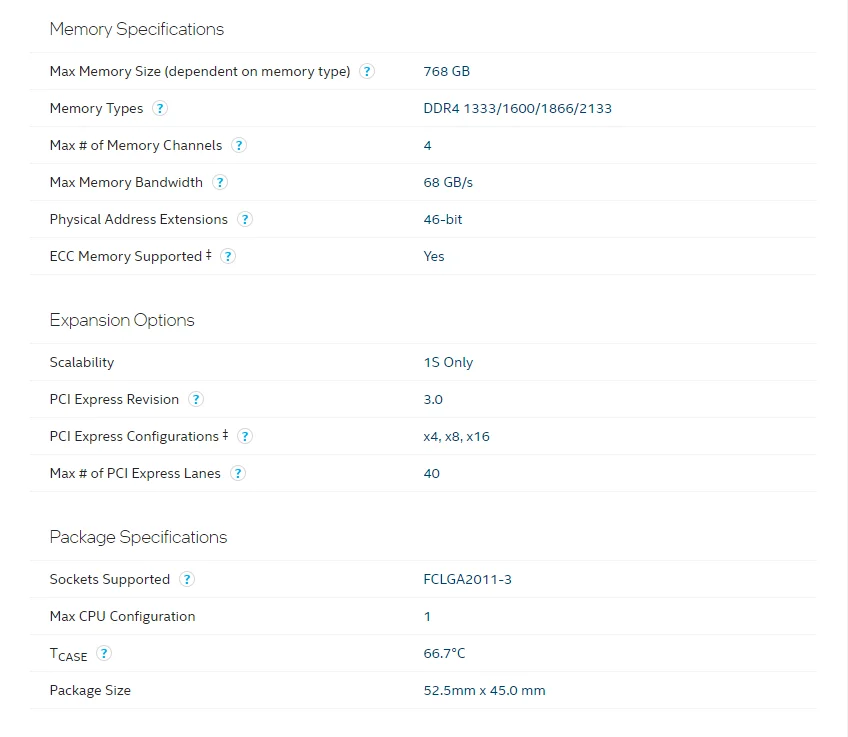Viewport: 848px width, 737px height.
Task: Select the 768 GB memory size value
Action: tap(447, 71)
